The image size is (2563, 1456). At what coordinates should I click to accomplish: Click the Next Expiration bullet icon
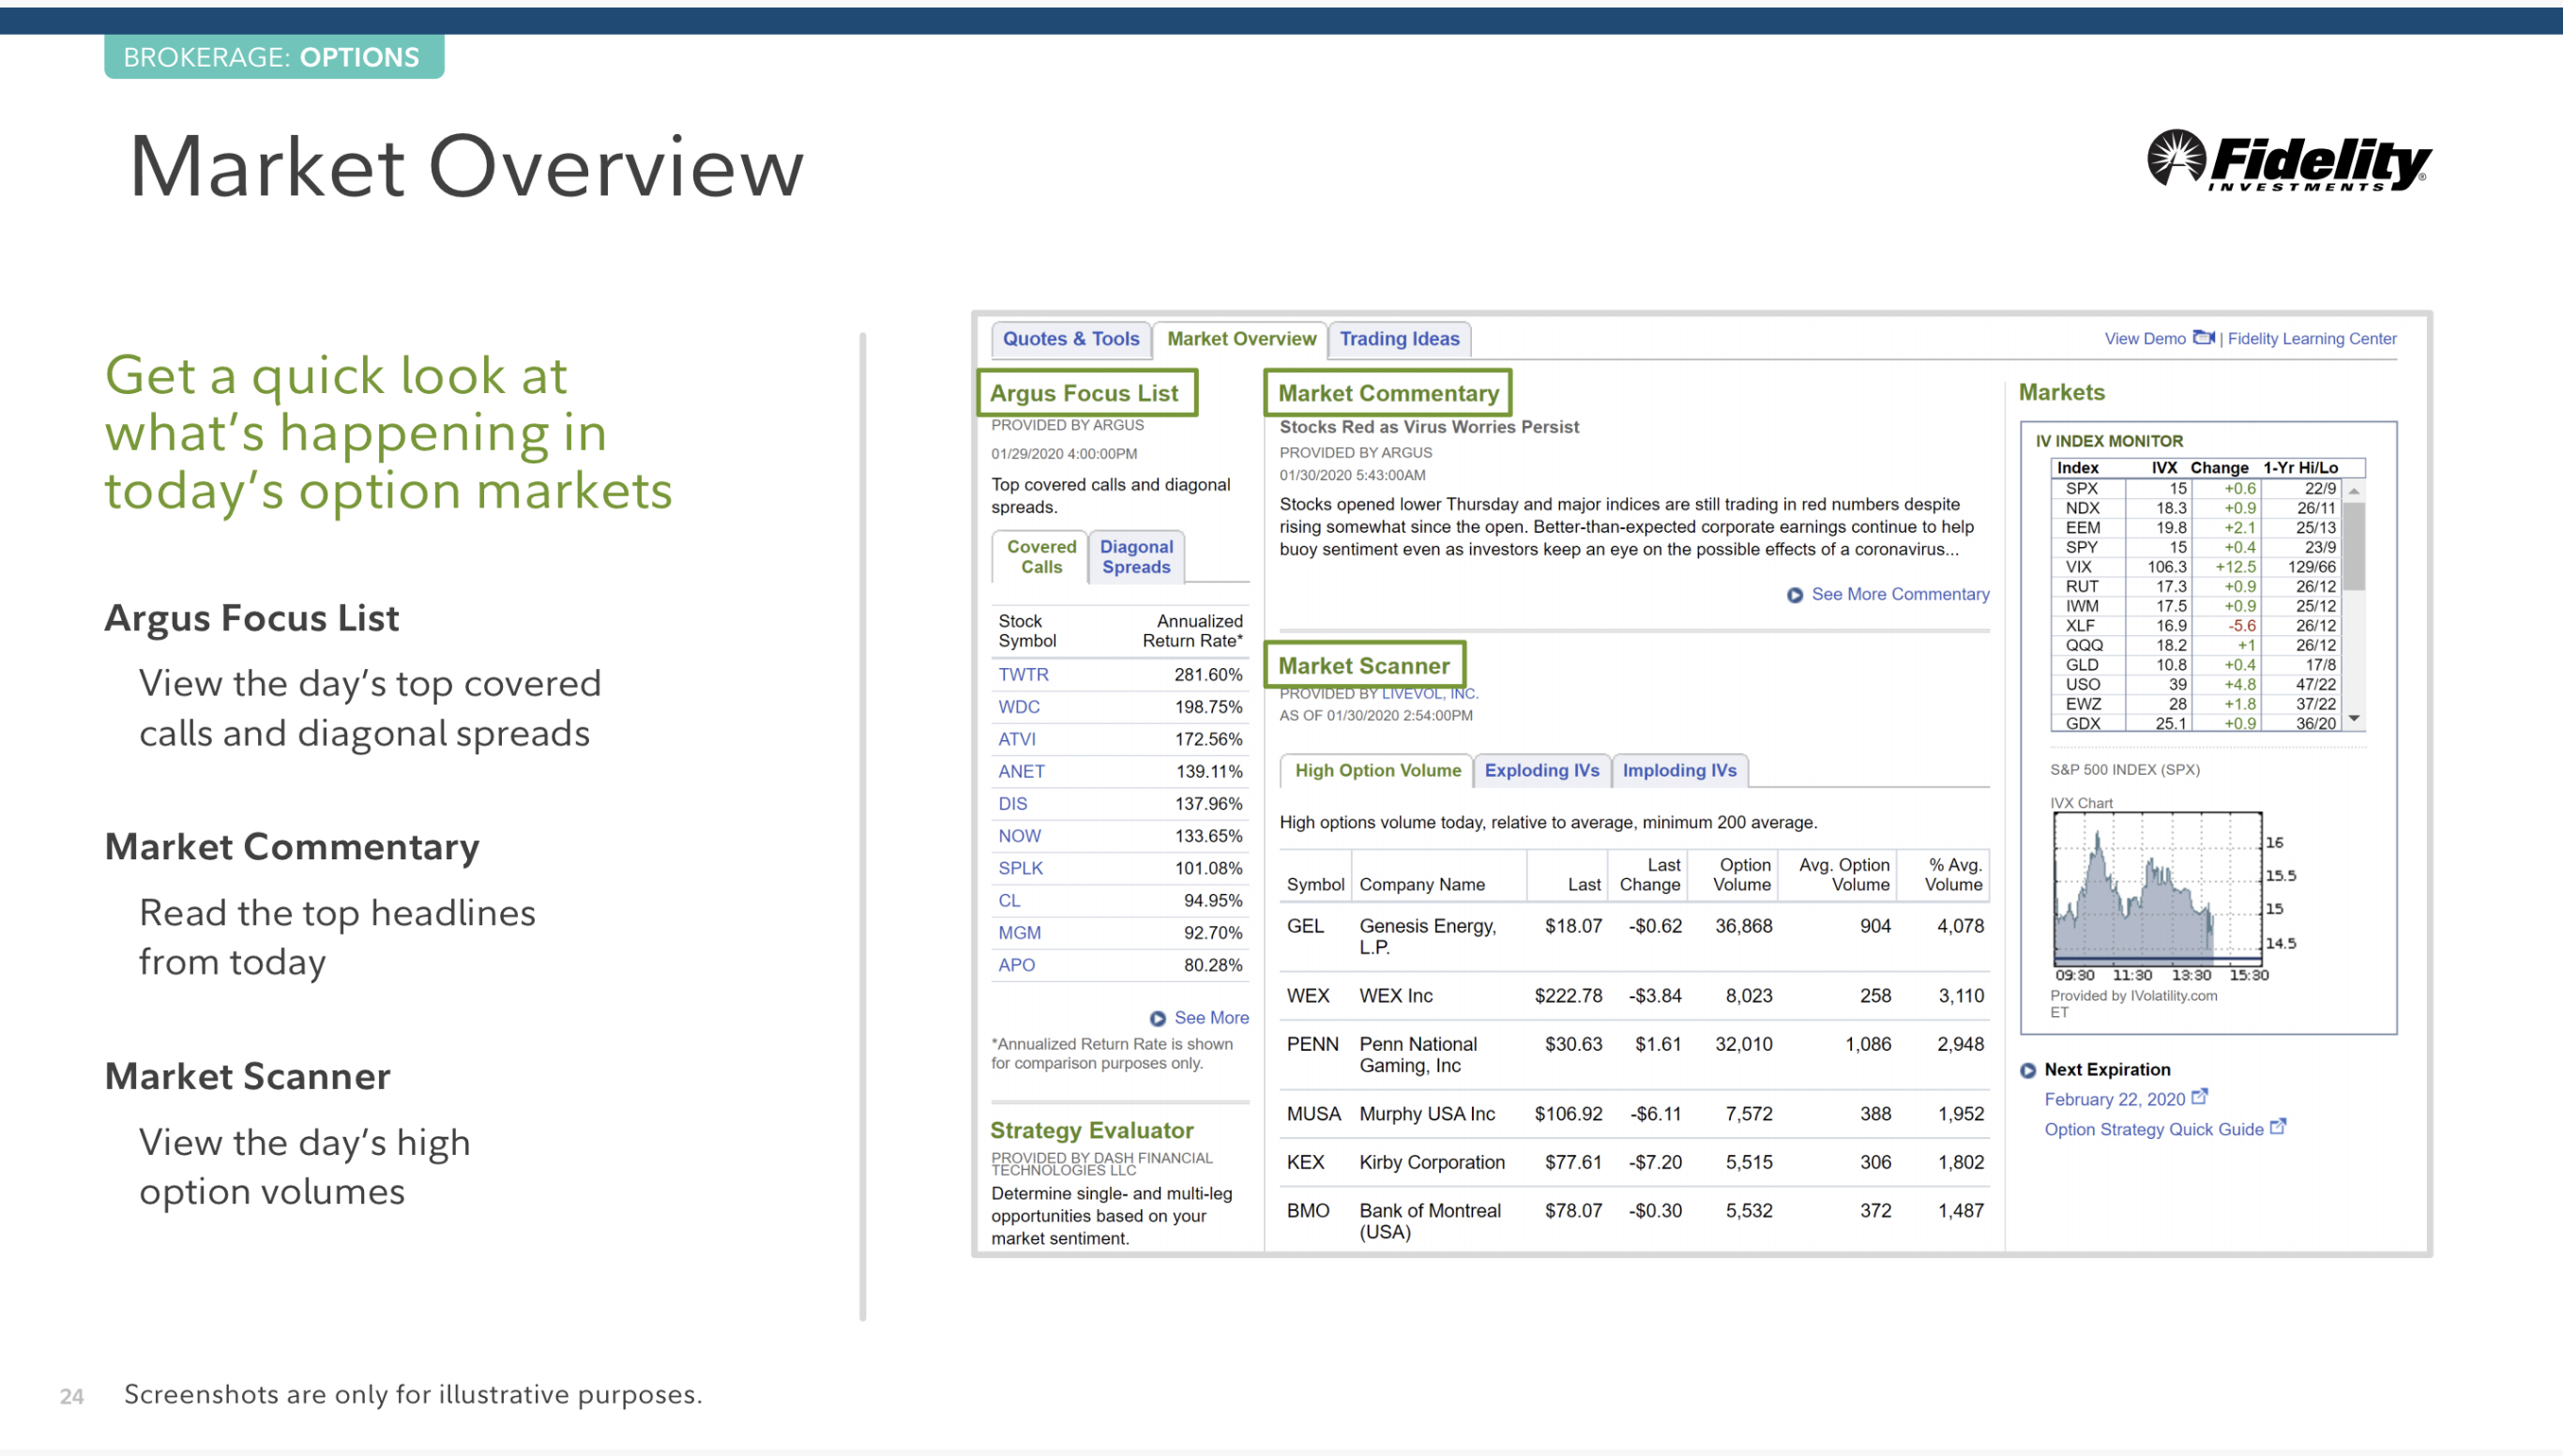[2028, 1070]
